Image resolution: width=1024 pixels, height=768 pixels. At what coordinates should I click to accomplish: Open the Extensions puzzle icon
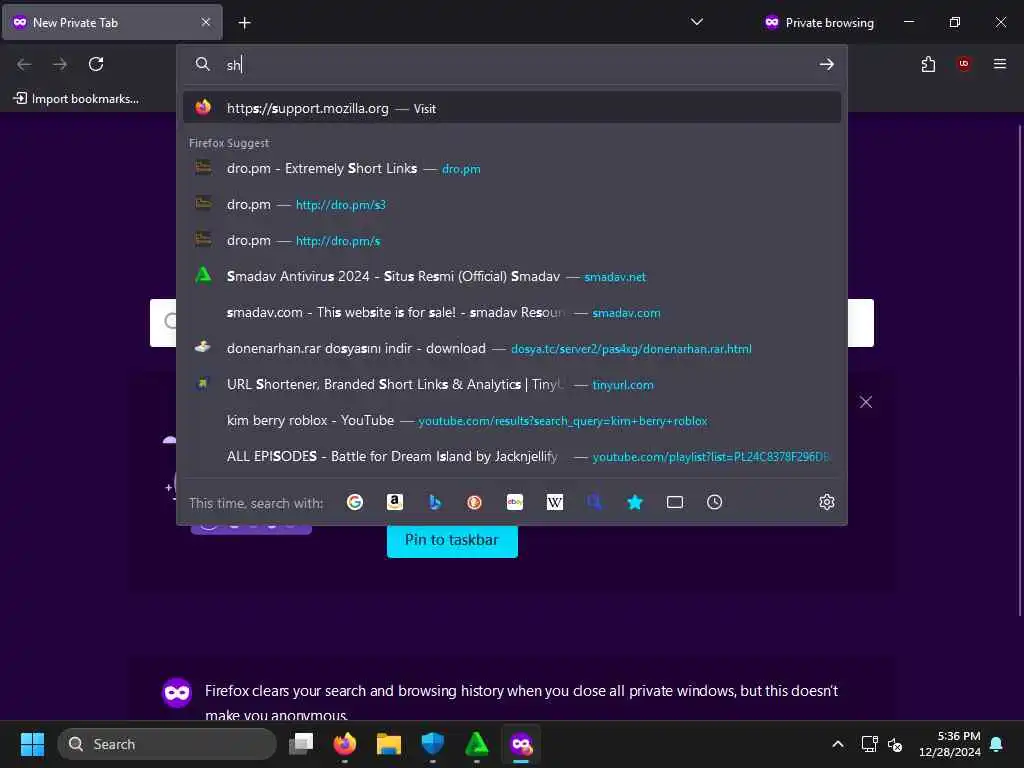(928, 64)
